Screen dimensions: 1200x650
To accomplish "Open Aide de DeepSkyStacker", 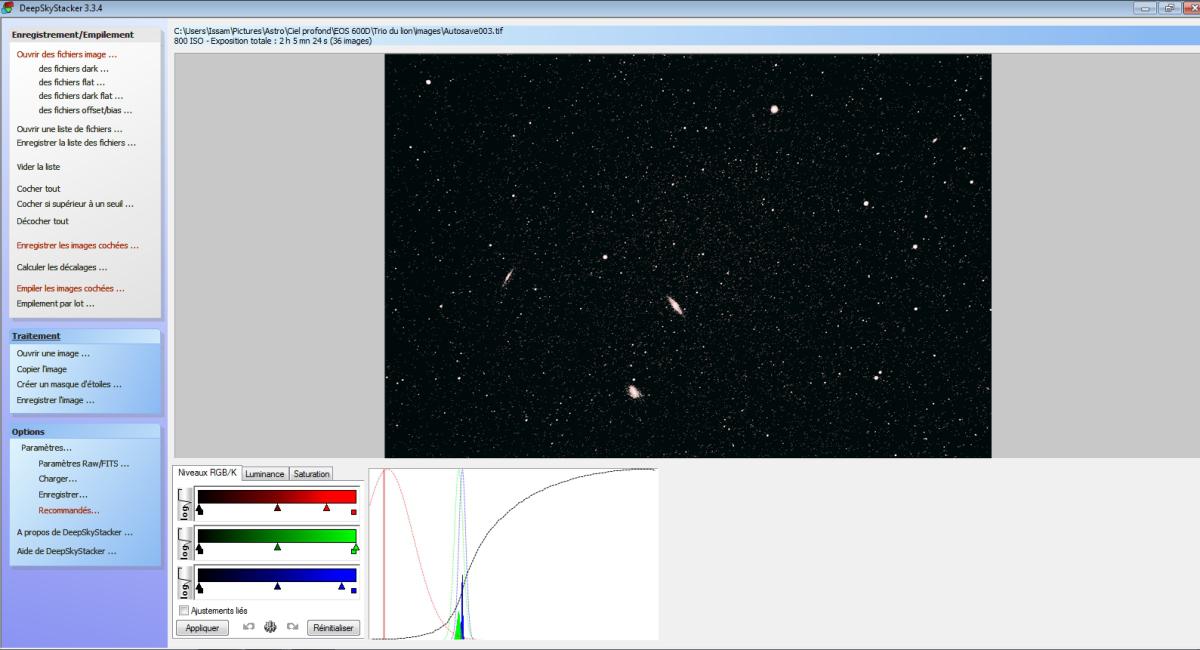I will click(x=67, y=551).
